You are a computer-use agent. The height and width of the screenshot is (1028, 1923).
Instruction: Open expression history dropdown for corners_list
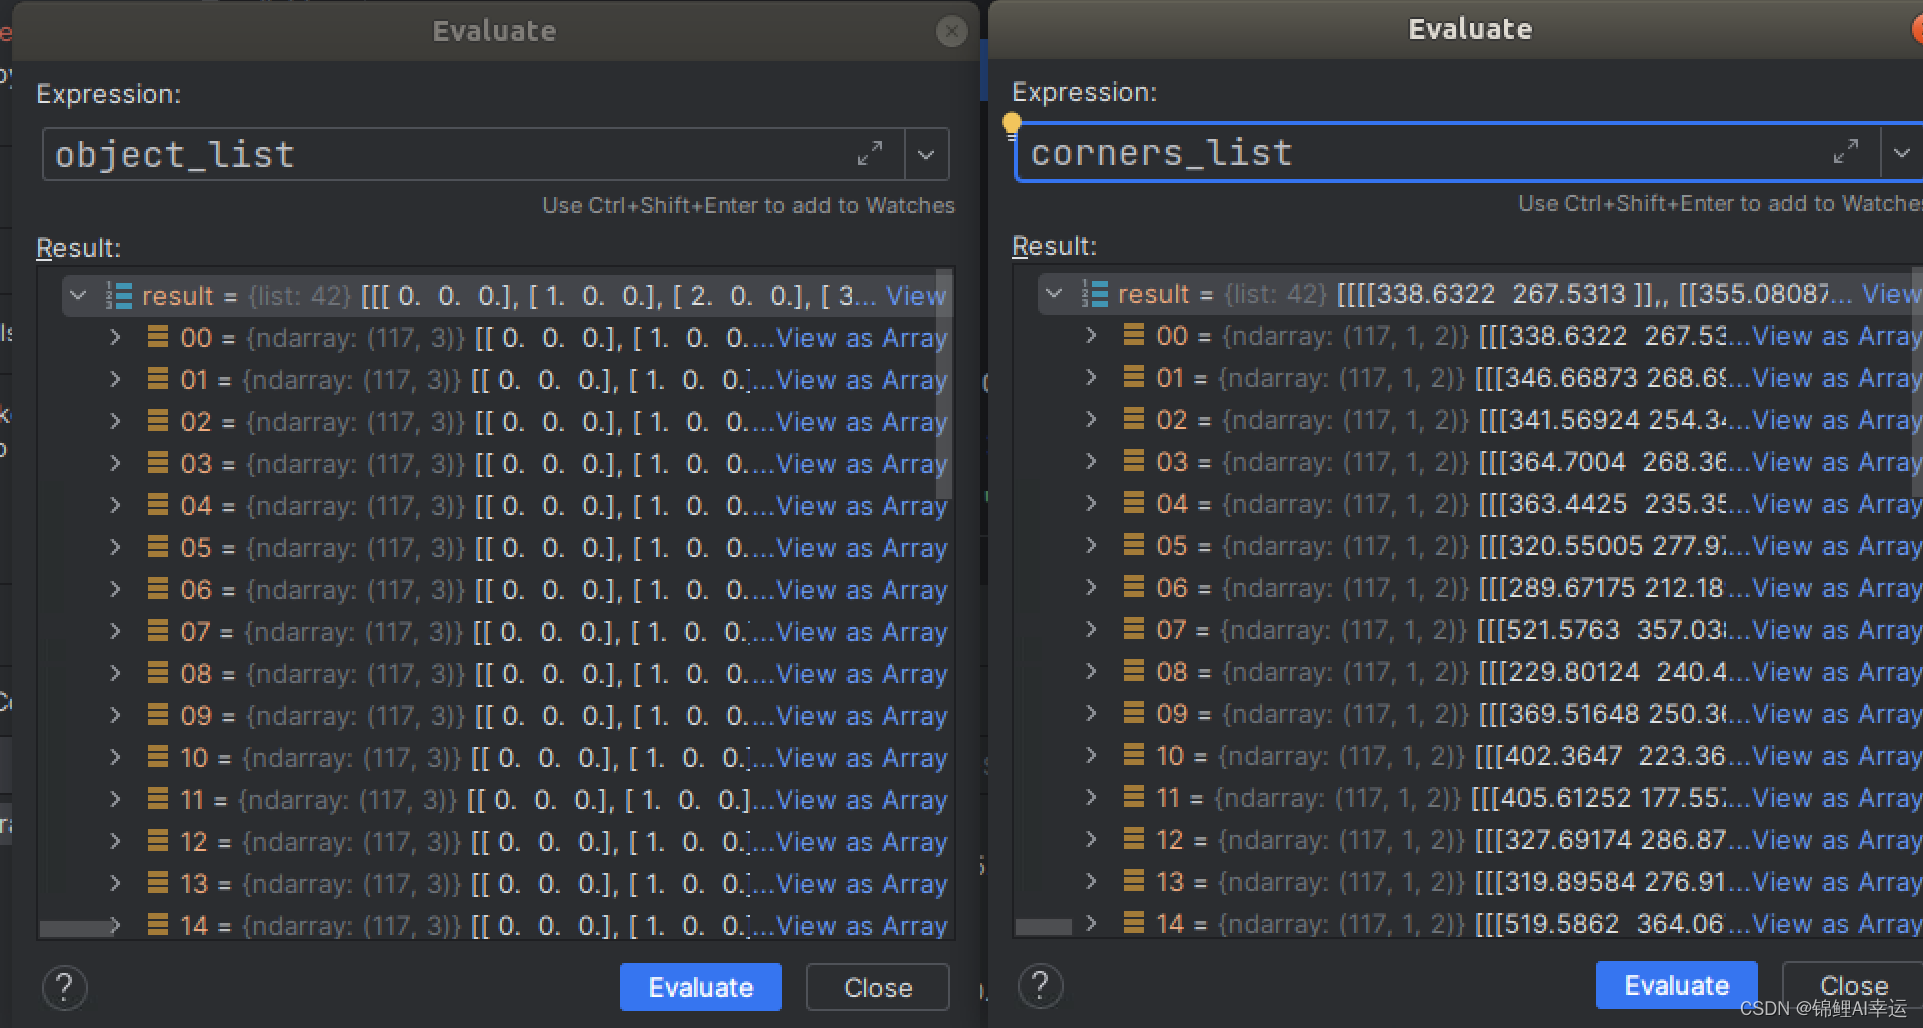click(x=1901, y=153)
